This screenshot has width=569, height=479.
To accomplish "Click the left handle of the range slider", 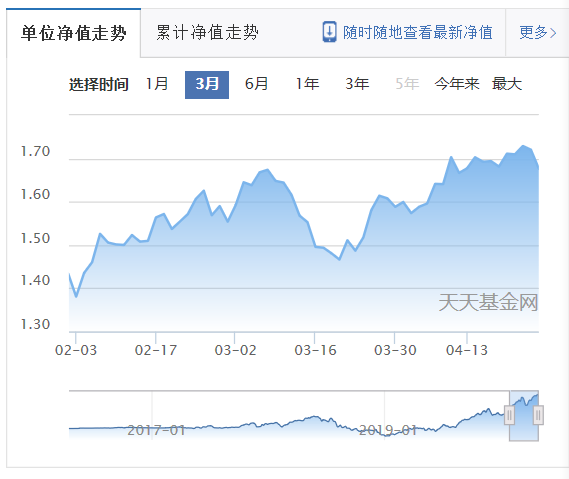I will [x=509, y=415].
